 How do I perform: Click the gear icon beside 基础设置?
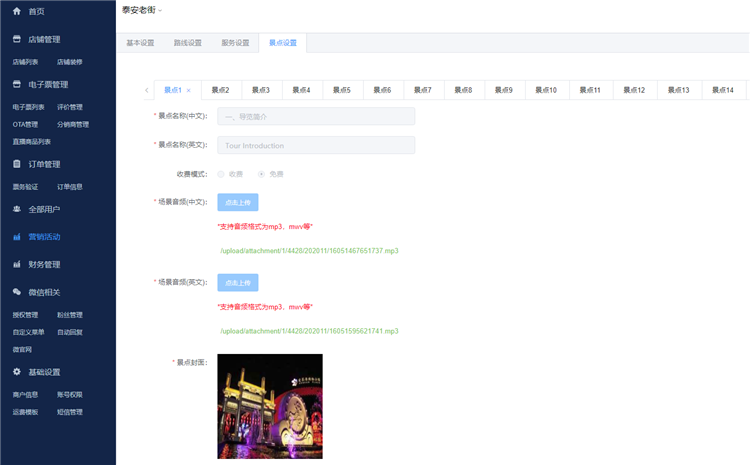point(17,372)
